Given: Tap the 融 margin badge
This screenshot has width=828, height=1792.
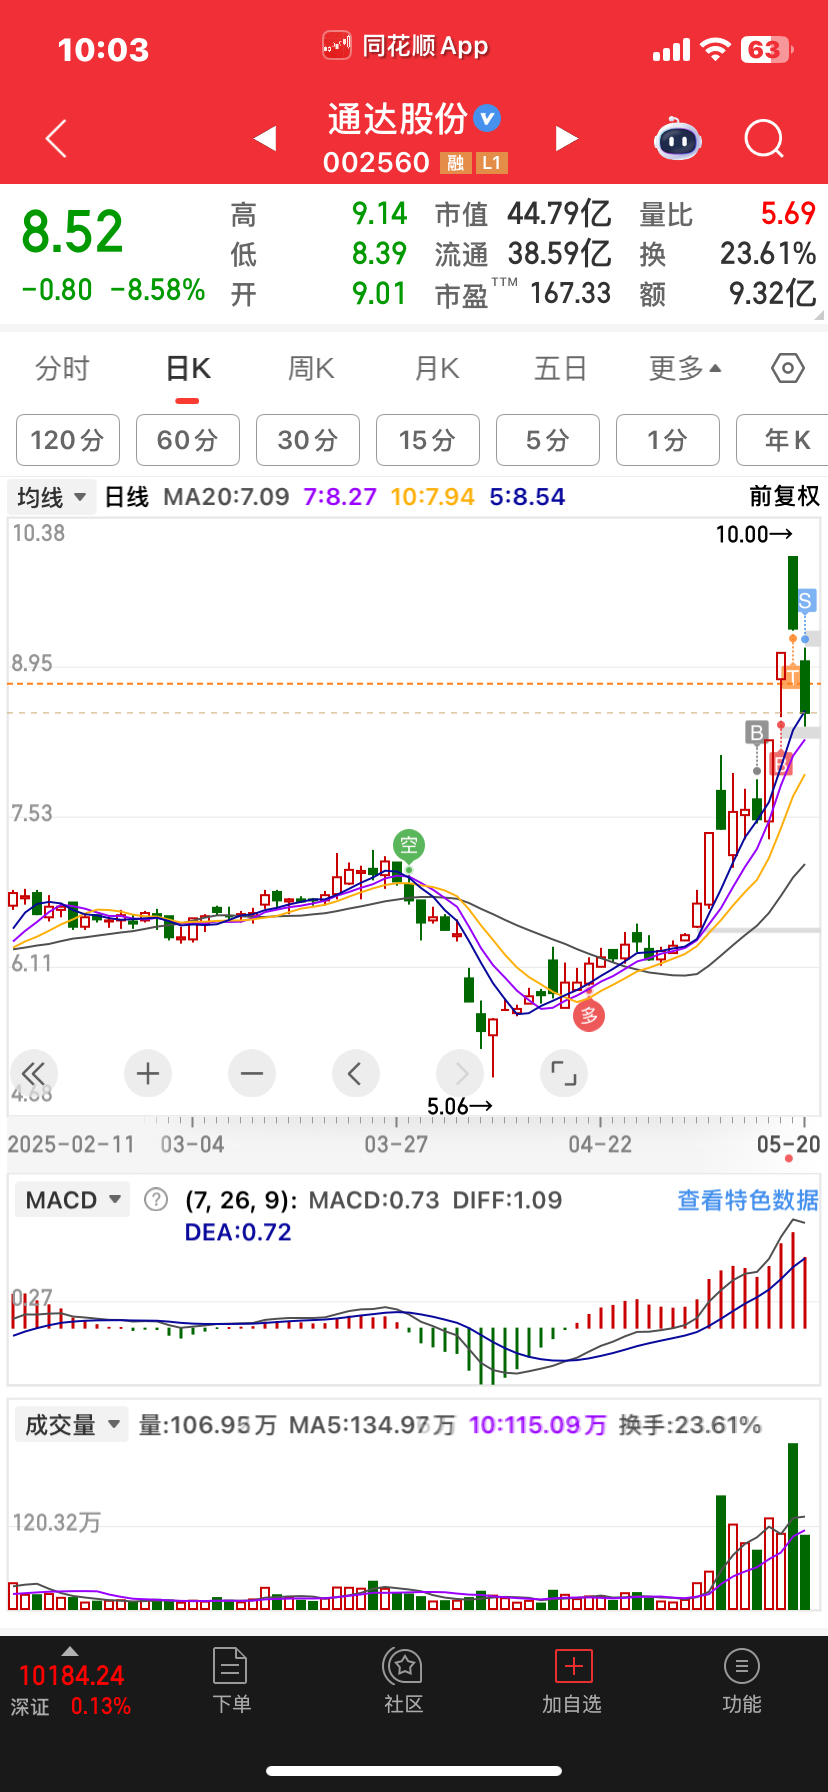Looking at the screenshot, I should [x=456, y=163].
